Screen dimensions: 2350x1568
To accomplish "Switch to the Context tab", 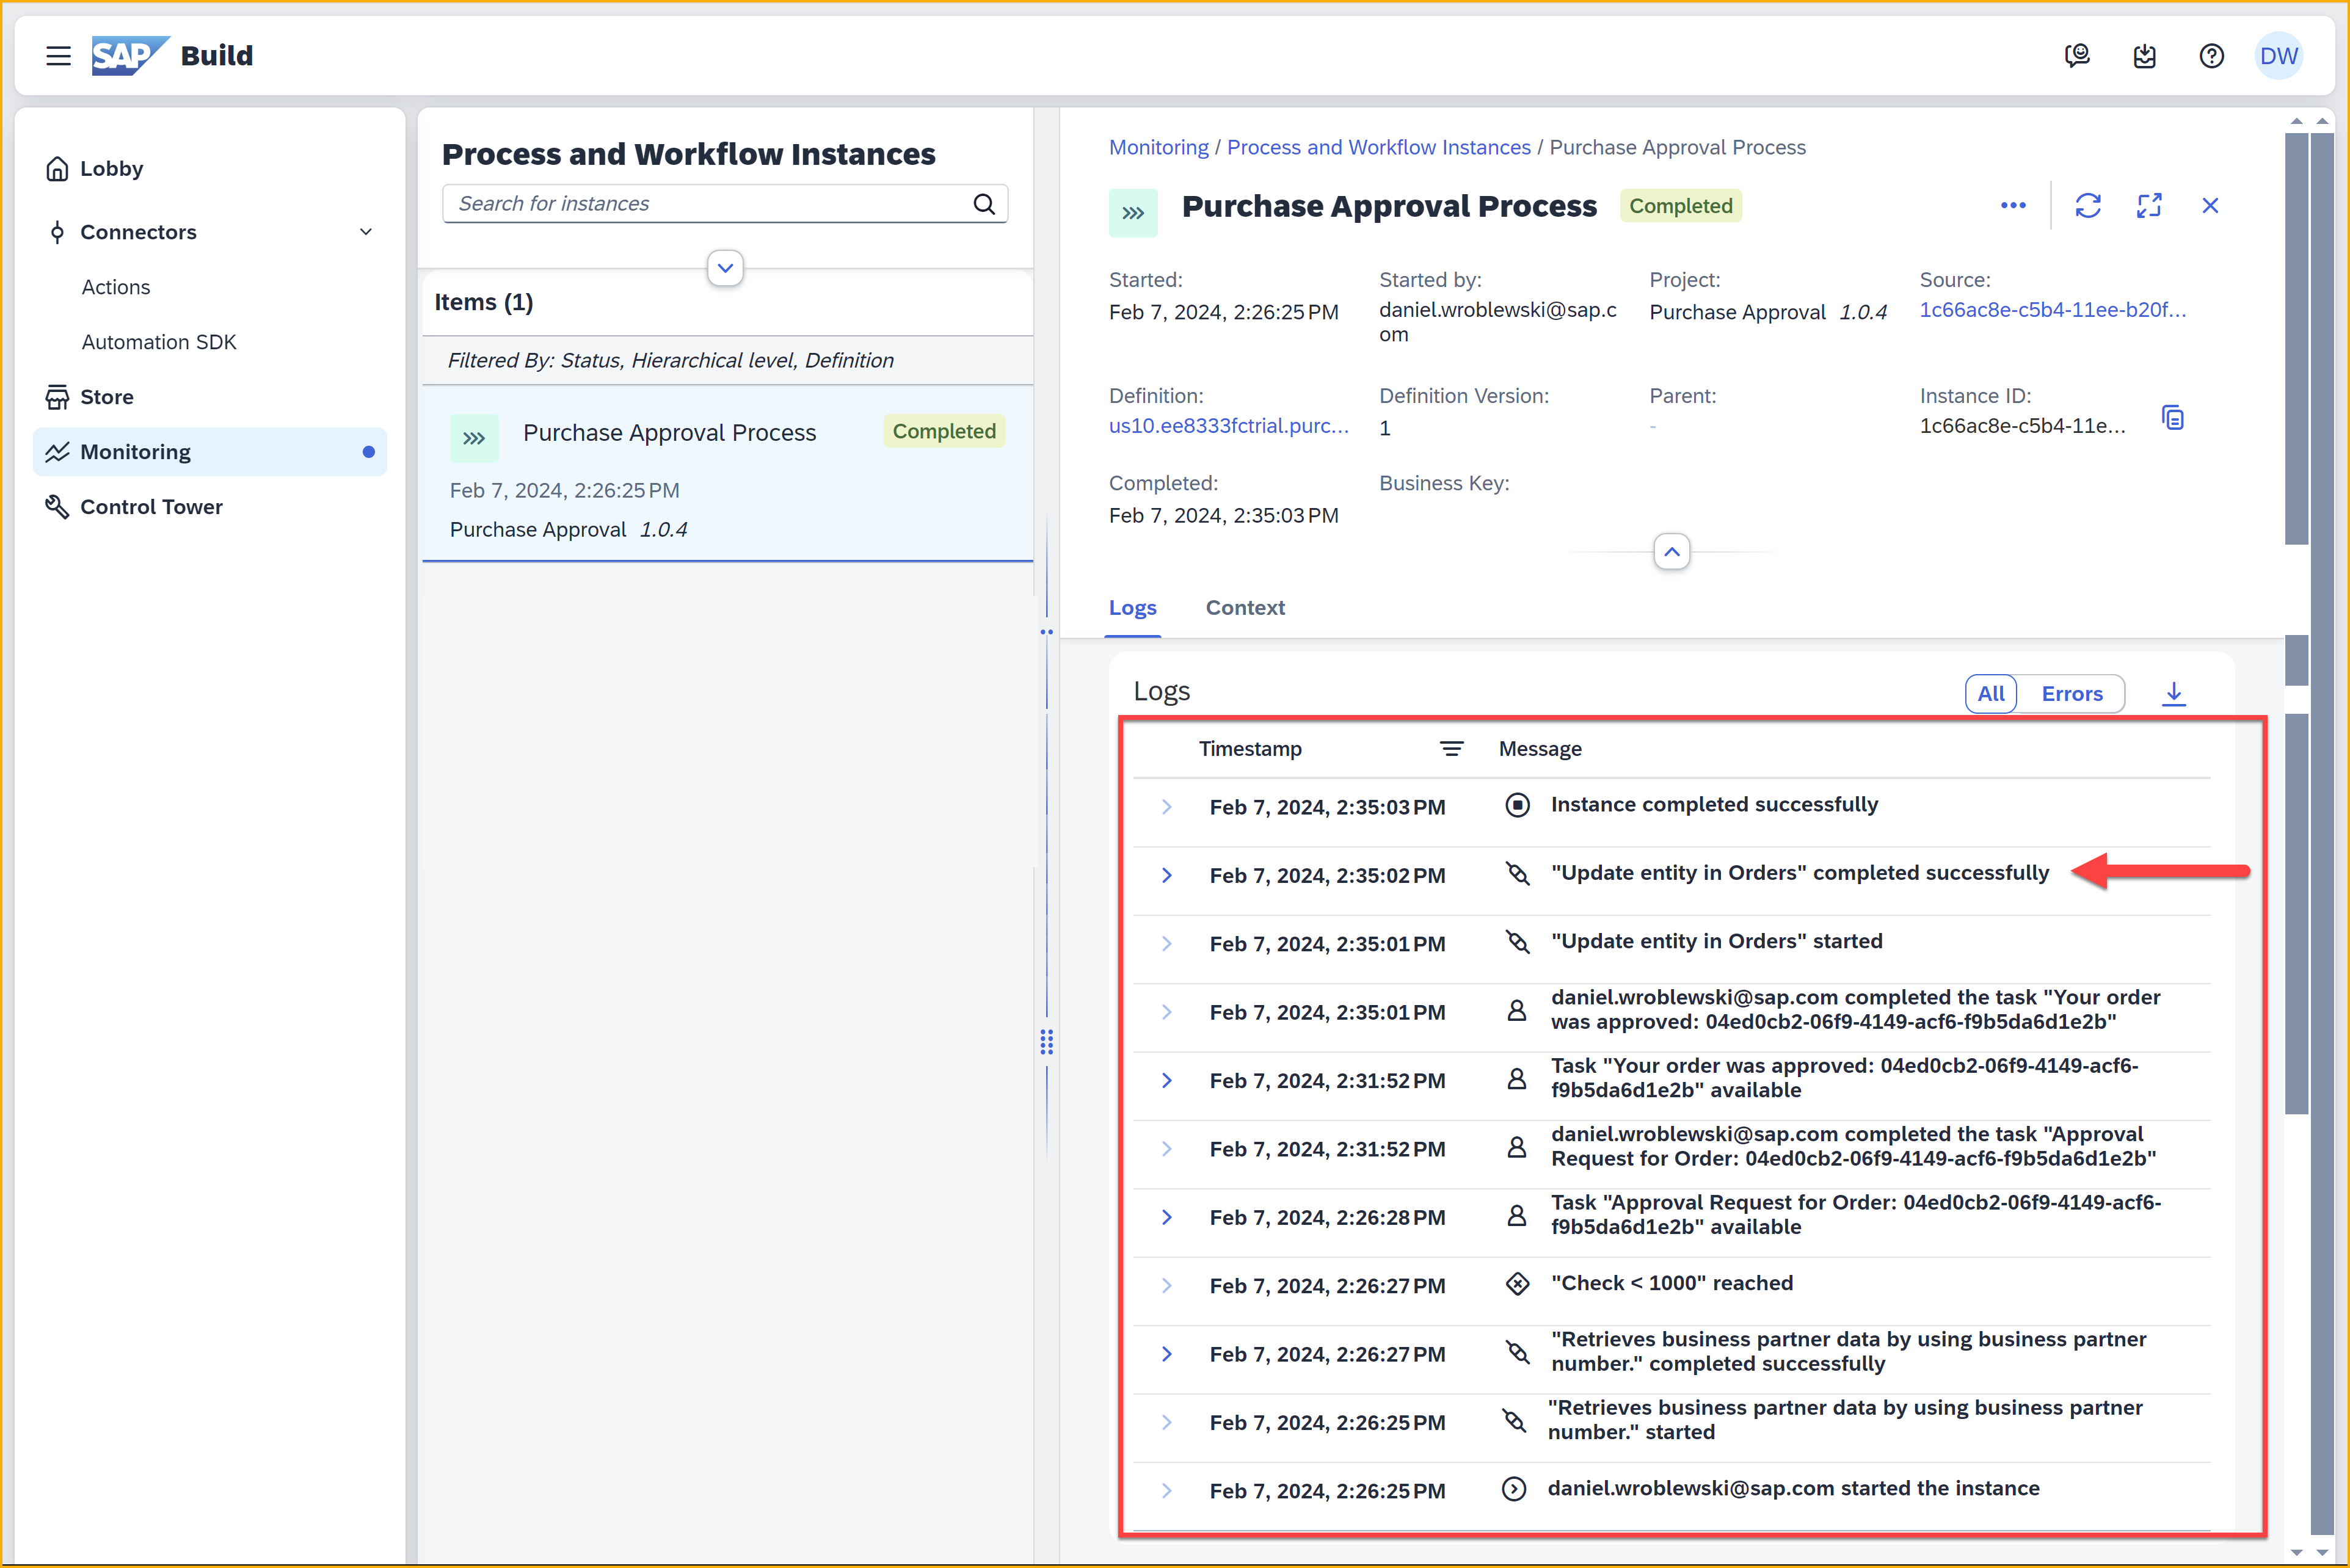I will (x=1245, y=608).
